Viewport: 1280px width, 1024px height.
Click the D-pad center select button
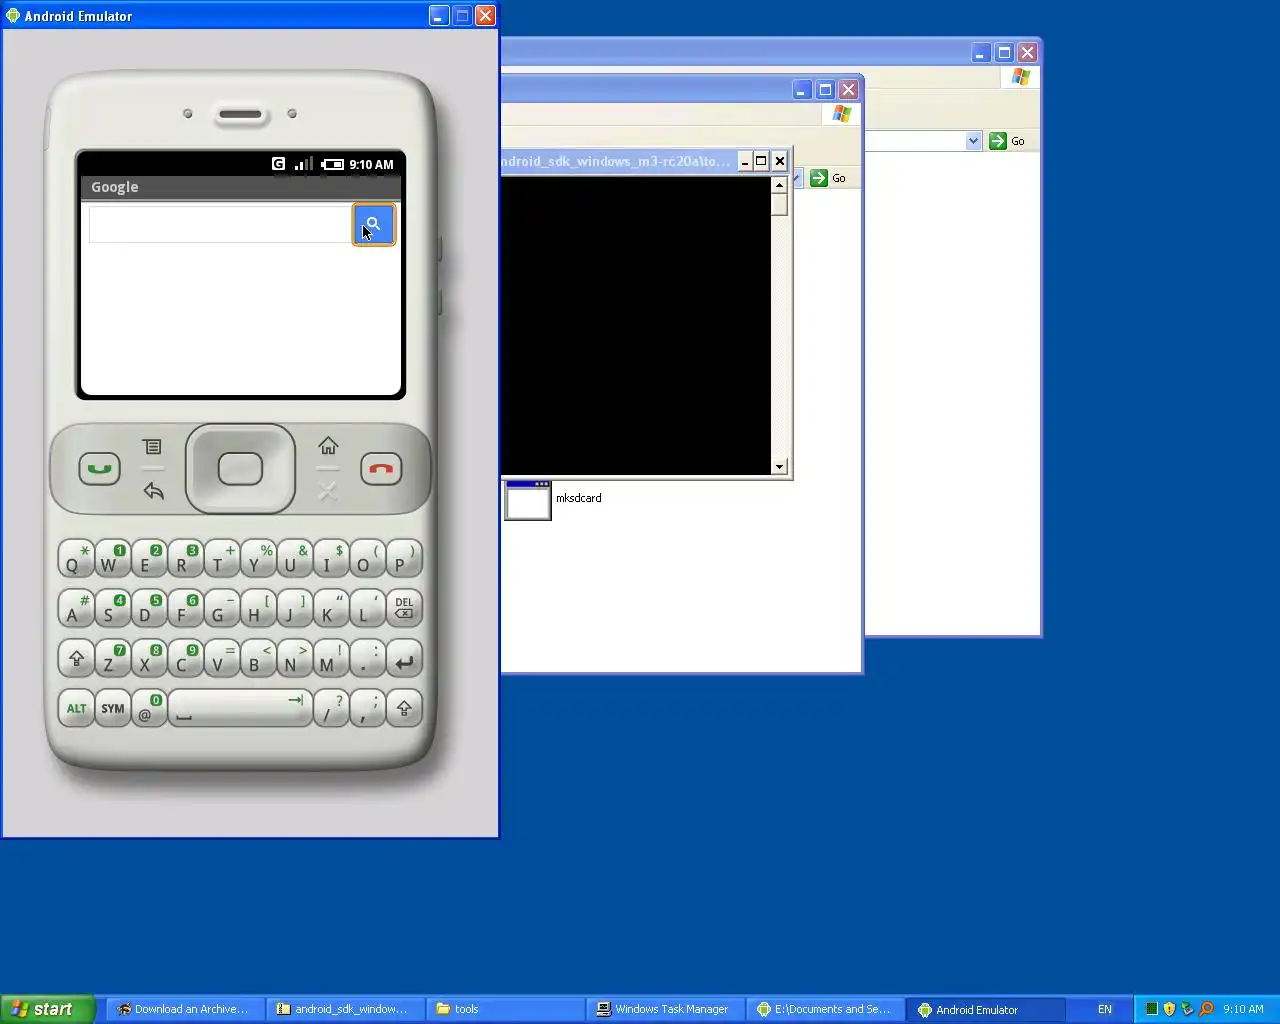[x=240, y=468]
